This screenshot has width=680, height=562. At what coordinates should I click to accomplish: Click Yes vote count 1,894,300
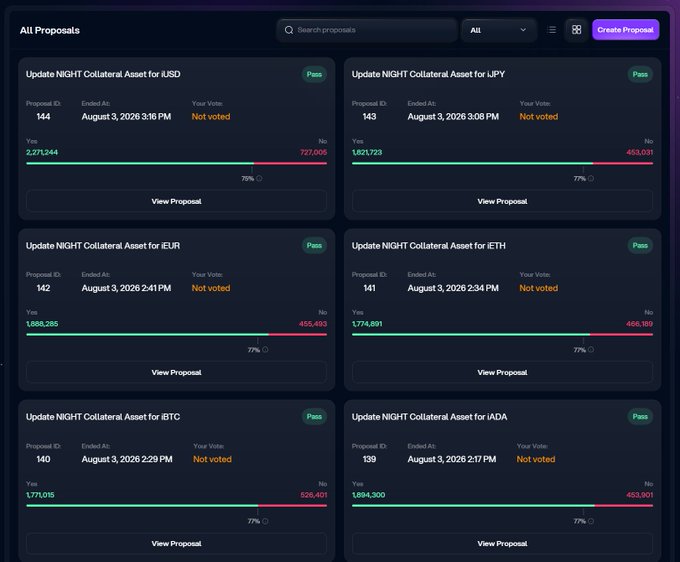(369, 495)
